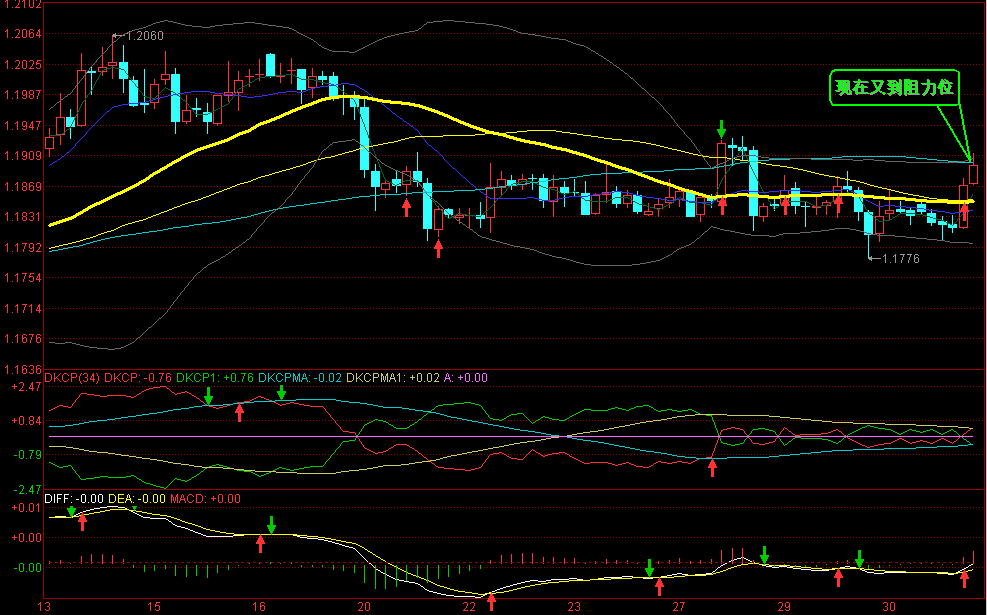Screen dimensions: 987x615
Task: Click the 1.2060 high price marker
Action: click(x=145, y=36)
